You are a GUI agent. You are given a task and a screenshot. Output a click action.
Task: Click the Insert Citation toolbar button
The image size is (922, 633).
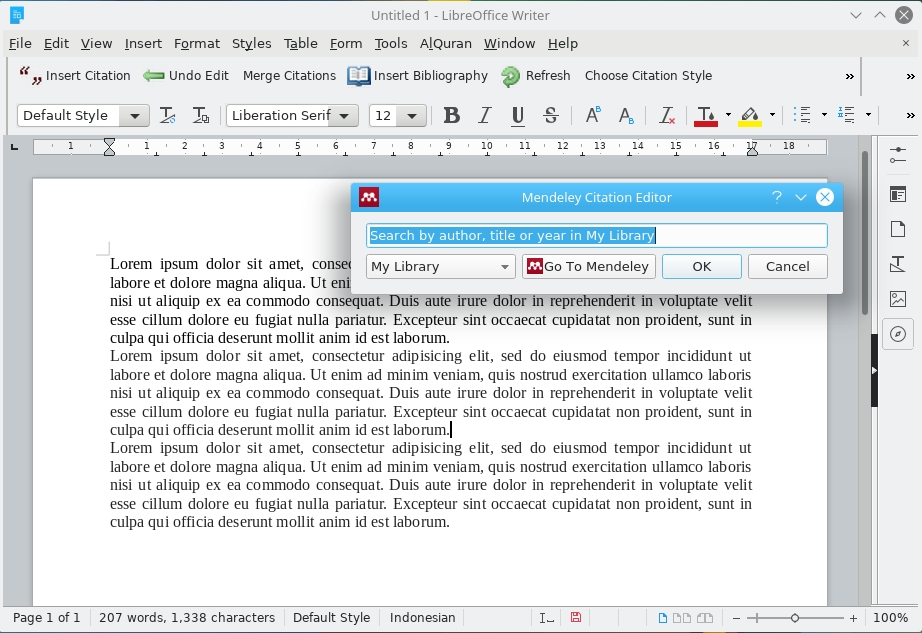tap(76, 76)
